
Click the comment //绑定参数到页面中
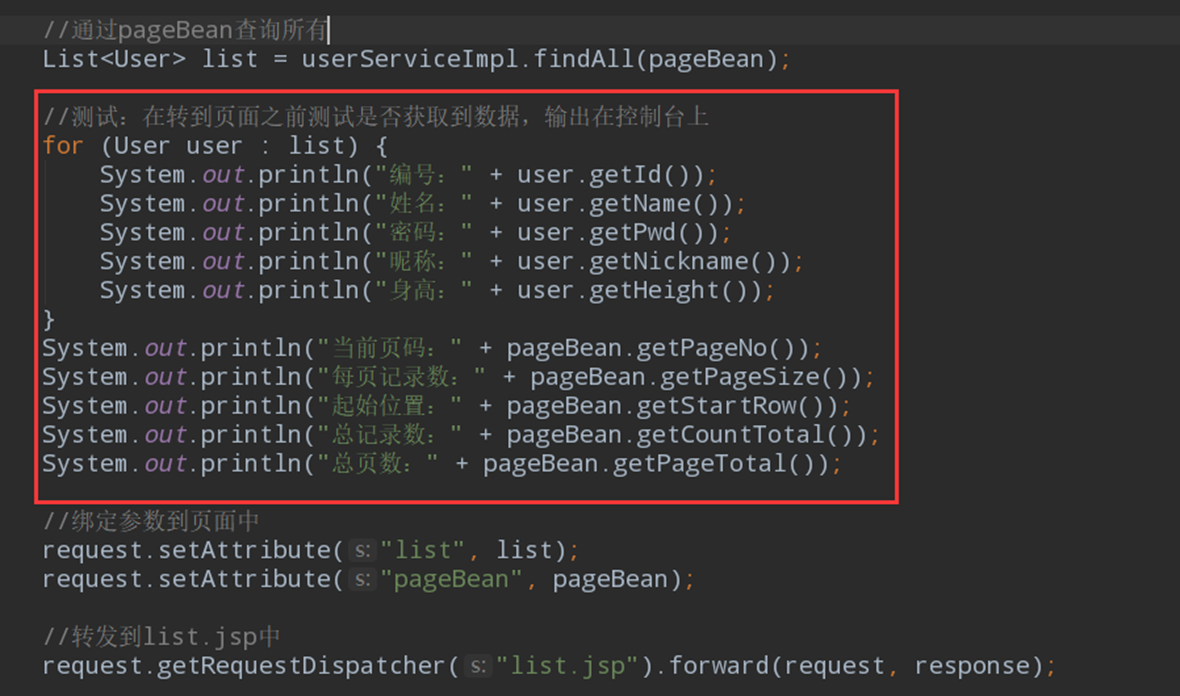pyautogui.click(x=148, y=520)
